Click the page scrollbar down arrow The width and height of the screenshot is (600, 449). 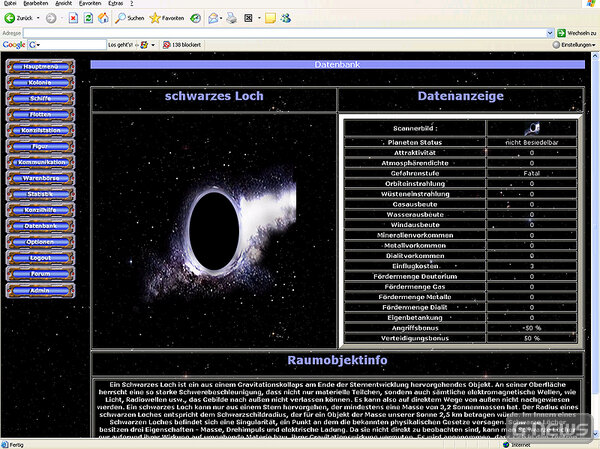tap(596, 434)
